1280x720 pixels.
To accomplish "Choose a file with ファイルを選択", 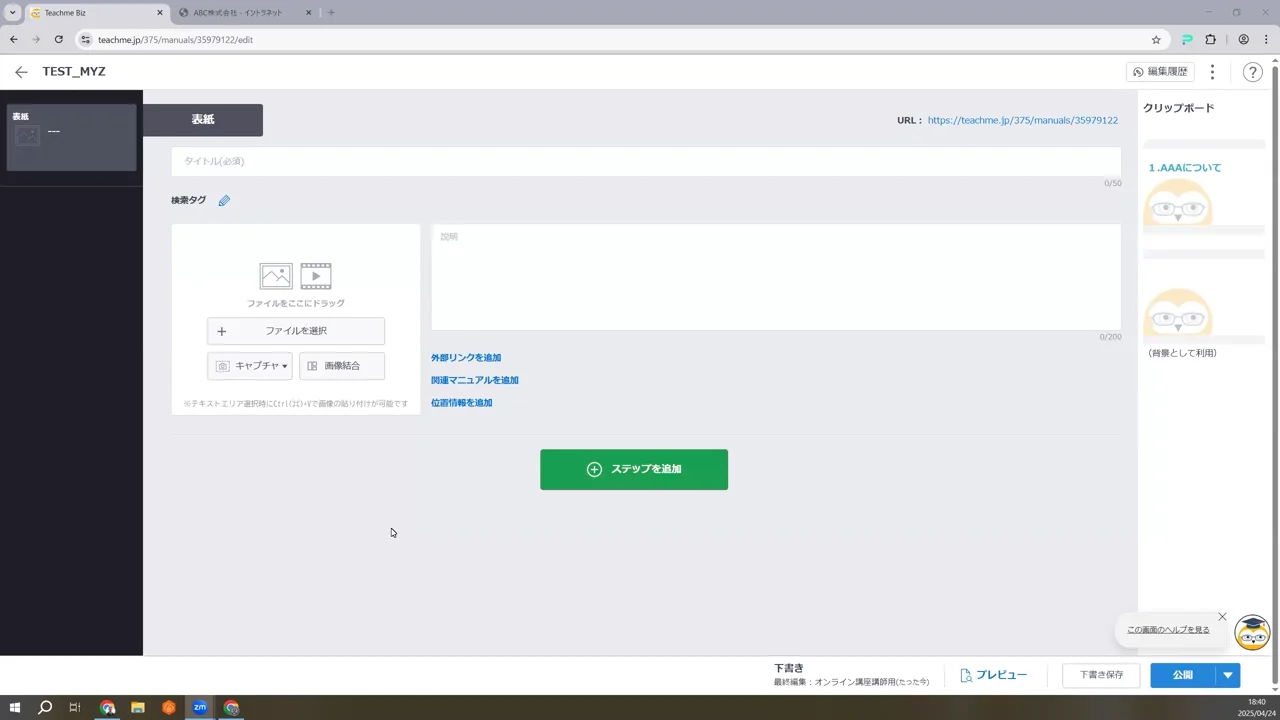I will (296, 331).
